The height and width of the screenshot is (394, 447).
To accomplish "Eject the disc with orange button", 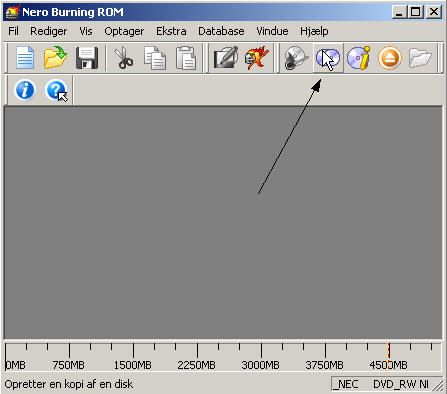I will pyautogui.click(x=390, y=58).
